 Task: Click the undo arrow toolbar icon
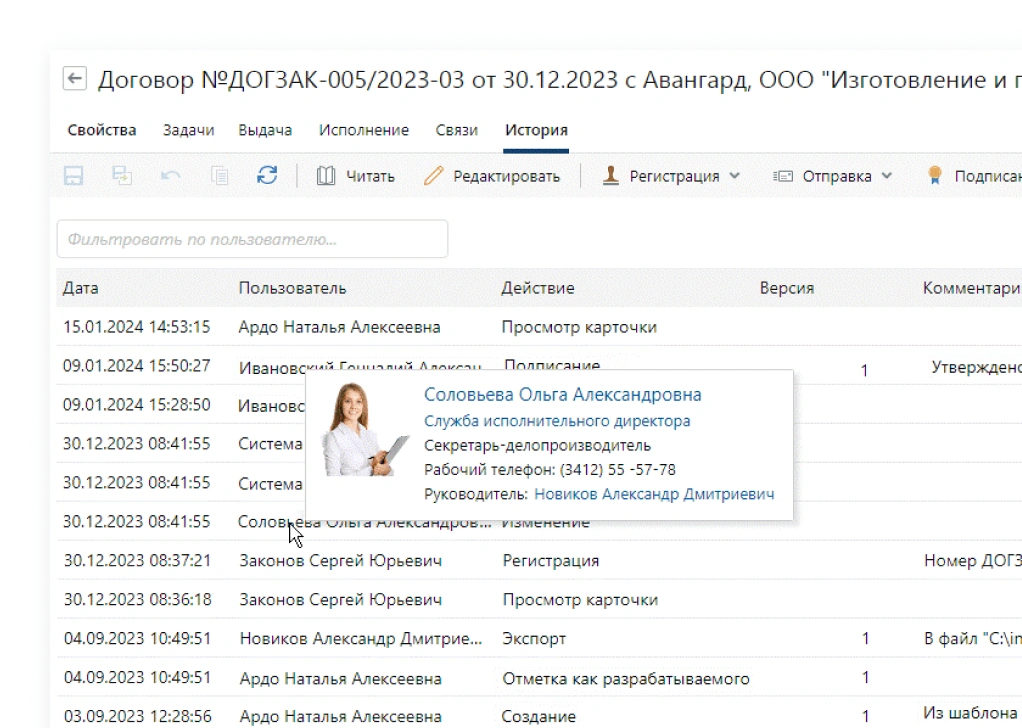coord(171,176)
